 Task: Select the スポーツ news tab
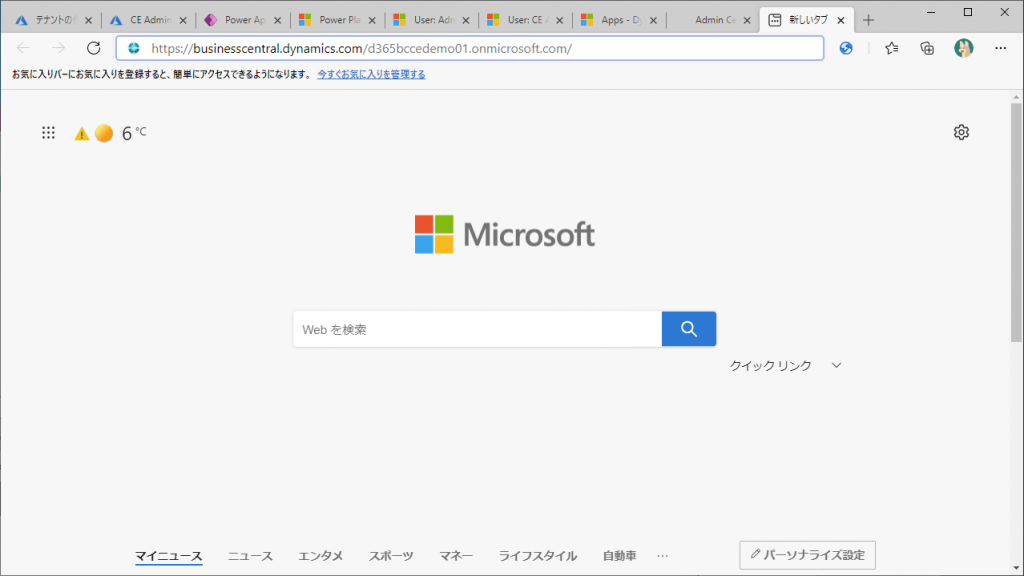pyautogui.click(x=391, y=556)
